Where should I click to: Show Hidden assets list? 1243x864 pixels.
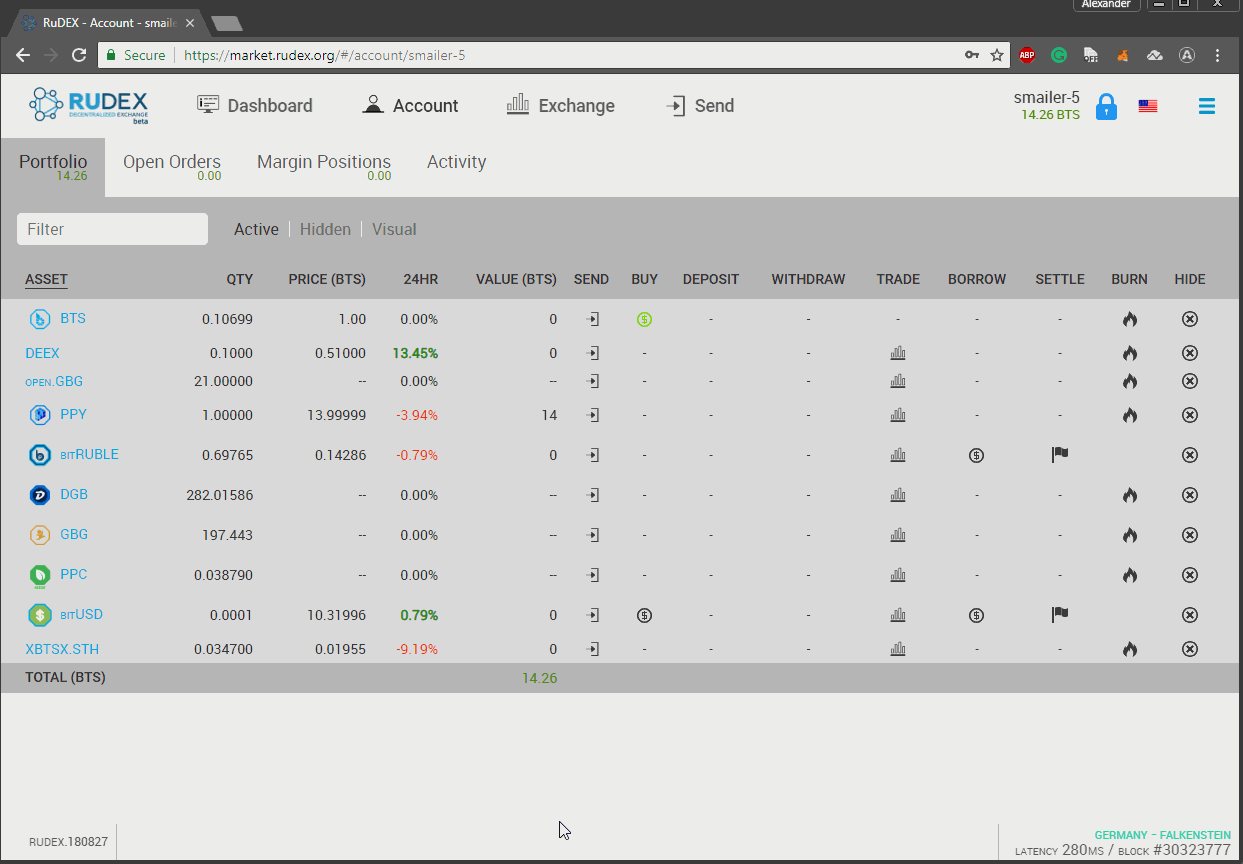325,229
